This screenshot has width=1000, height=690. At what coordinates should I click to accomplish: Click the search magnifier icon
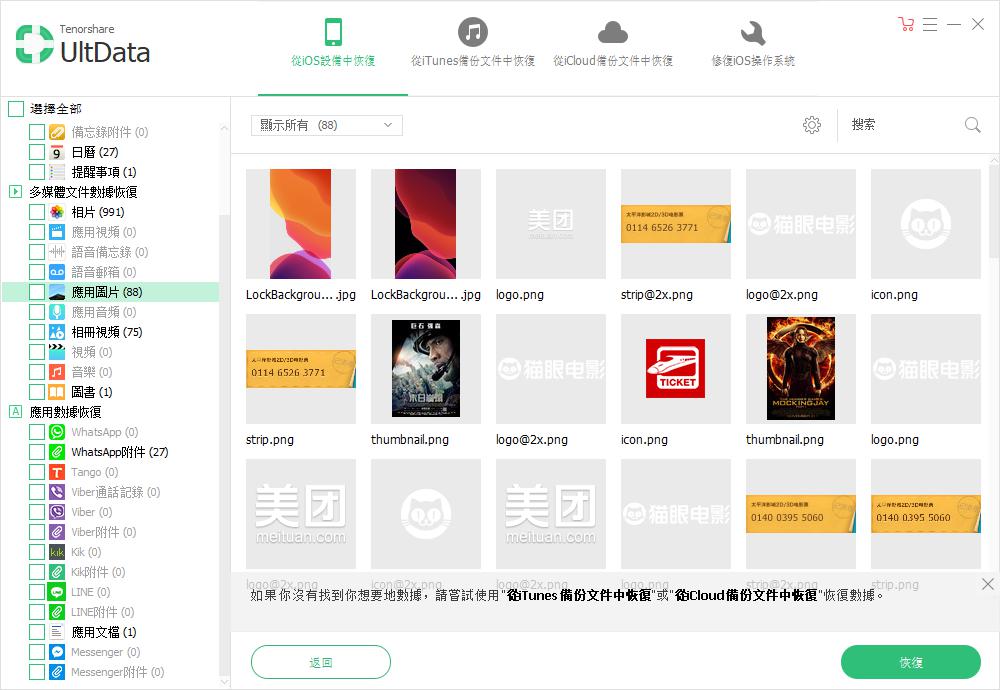pos(973,125)
